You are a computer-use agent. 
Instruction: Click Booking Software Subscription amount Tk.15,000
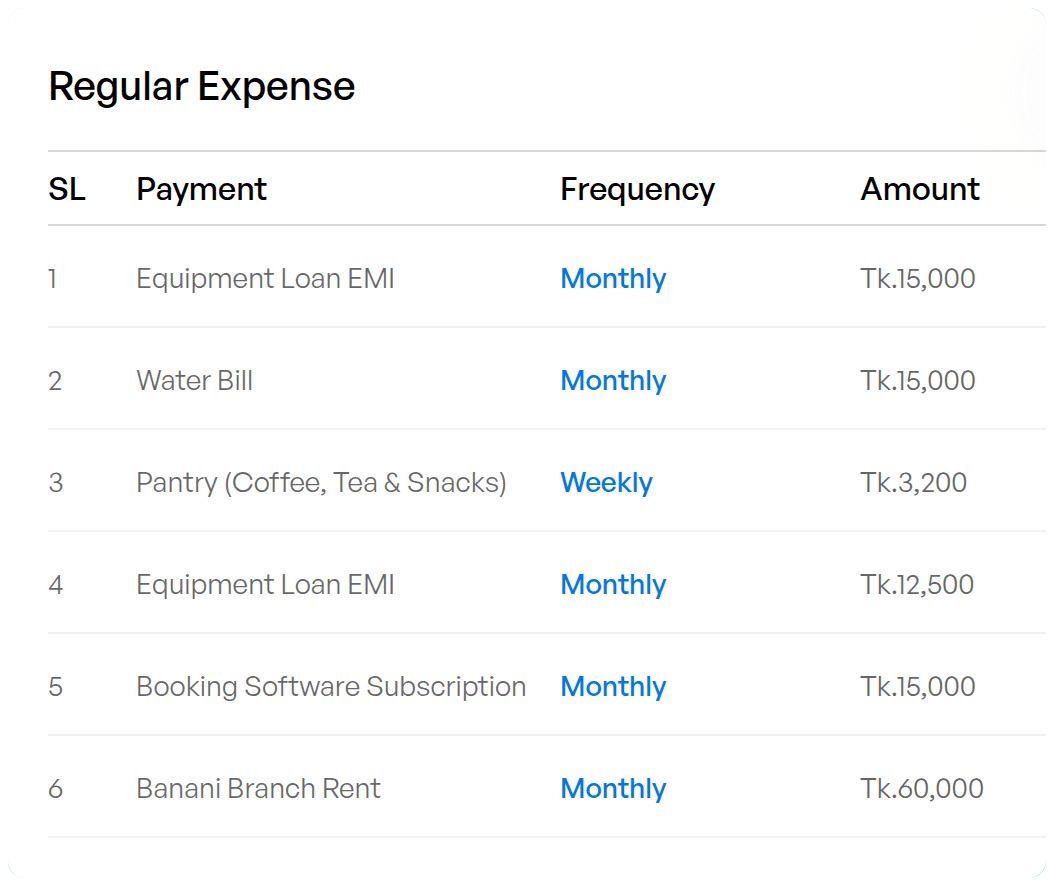coord(918,686)
